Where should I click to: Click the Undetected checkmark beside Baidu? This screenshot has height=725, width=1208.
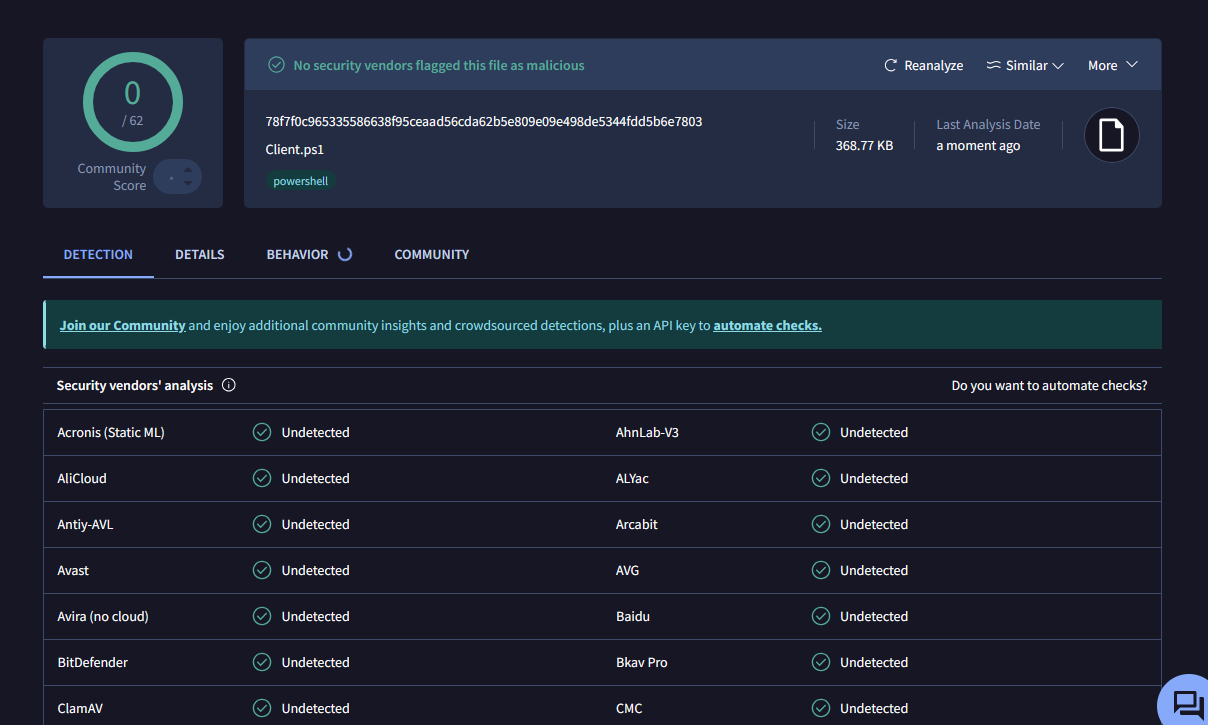click(x=820, y=616)
